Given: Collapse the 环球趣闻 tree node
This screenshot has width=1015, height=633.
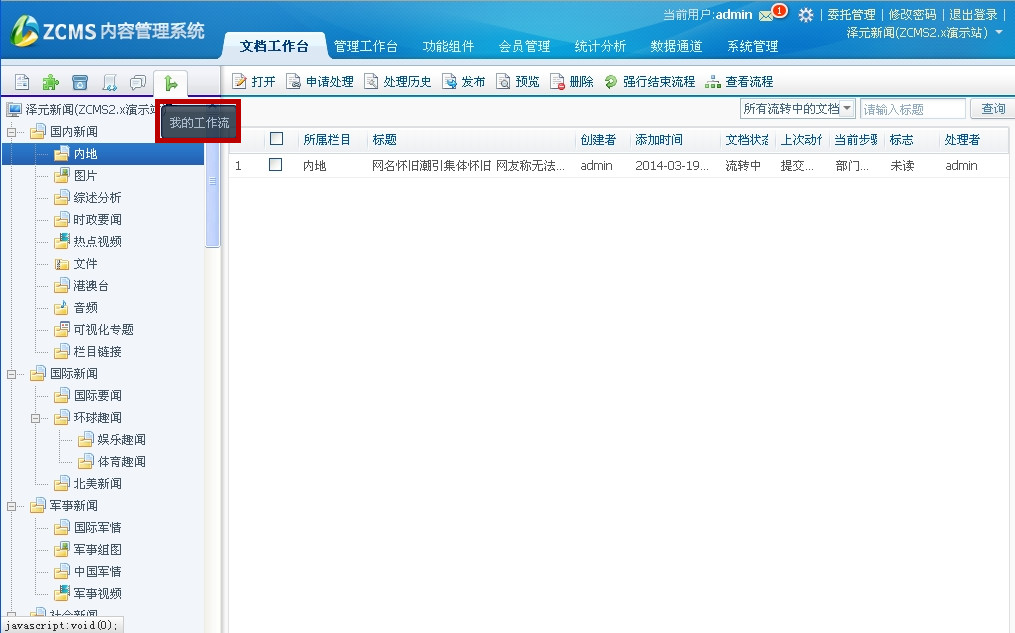Looking at the screenshot, I should 37,418.
